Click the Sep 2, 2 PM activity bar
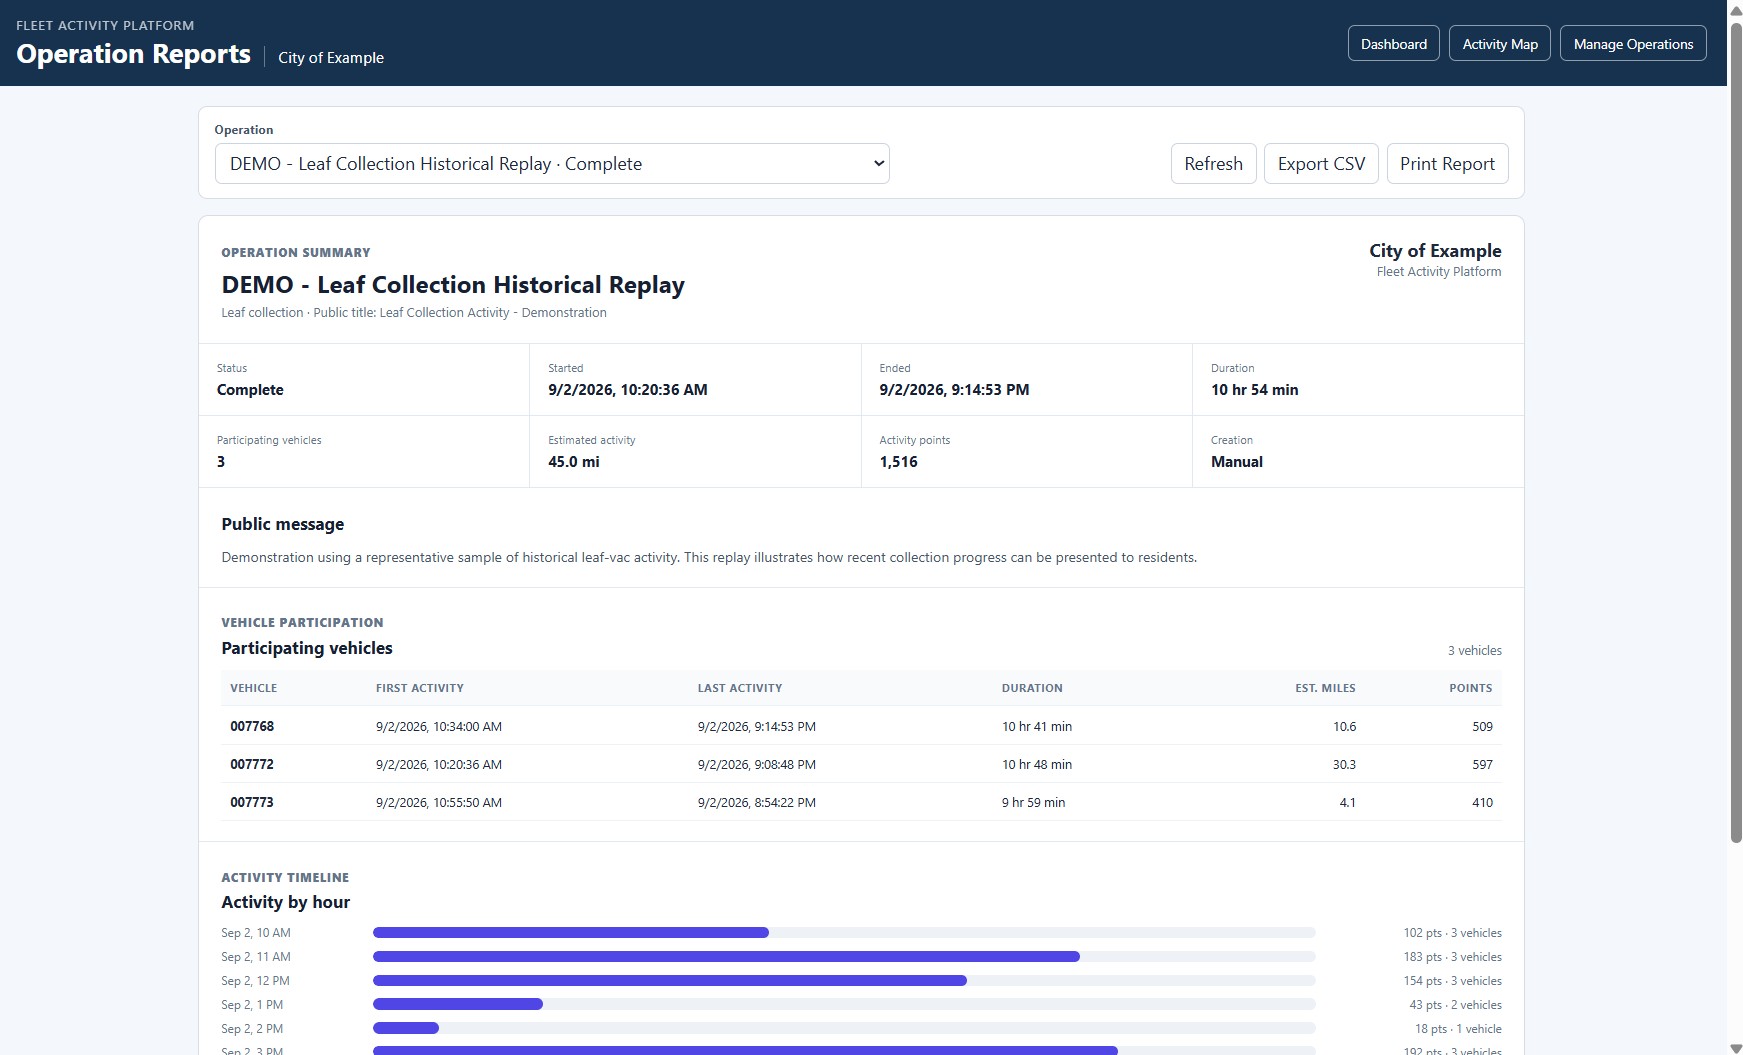Viewport: 1743px width, 1055px height. tap(406, 1029)
